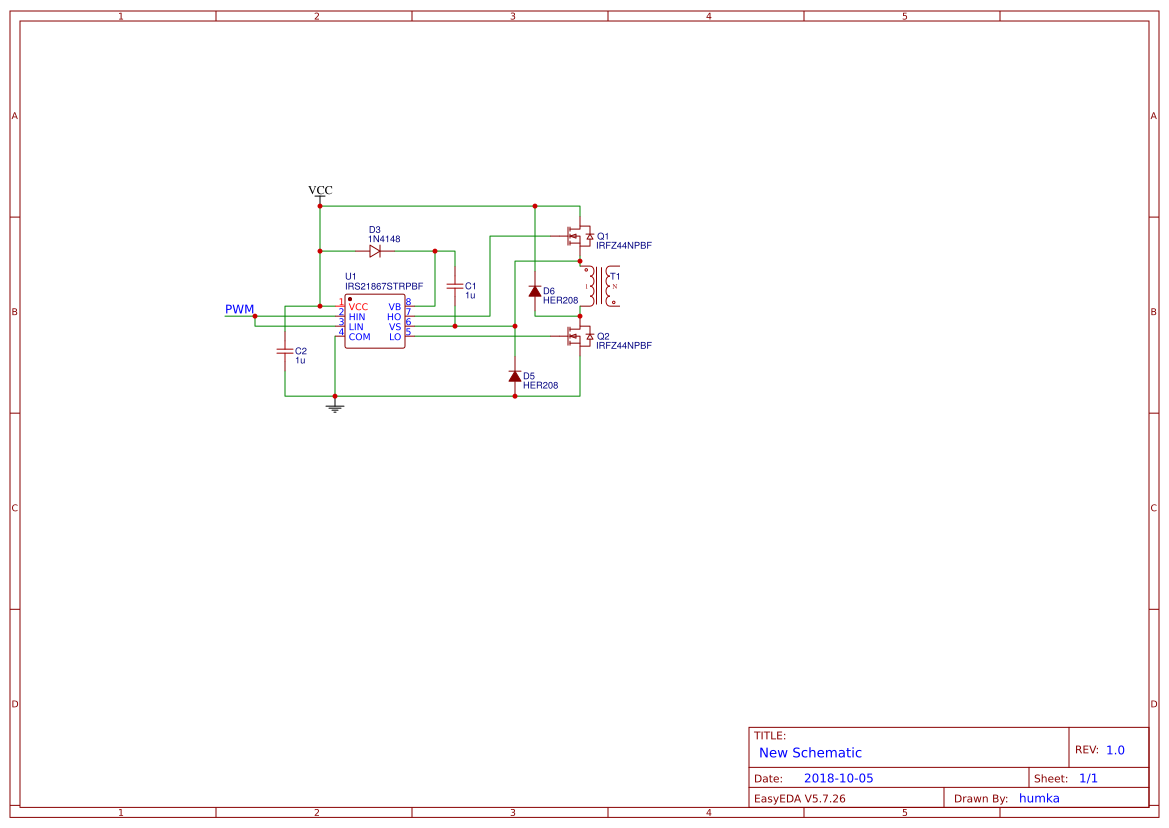The height and width of the screenshot is (828, 1169).
Task: Select the C1 1u capacitor symbol
Action: point(454,288)
